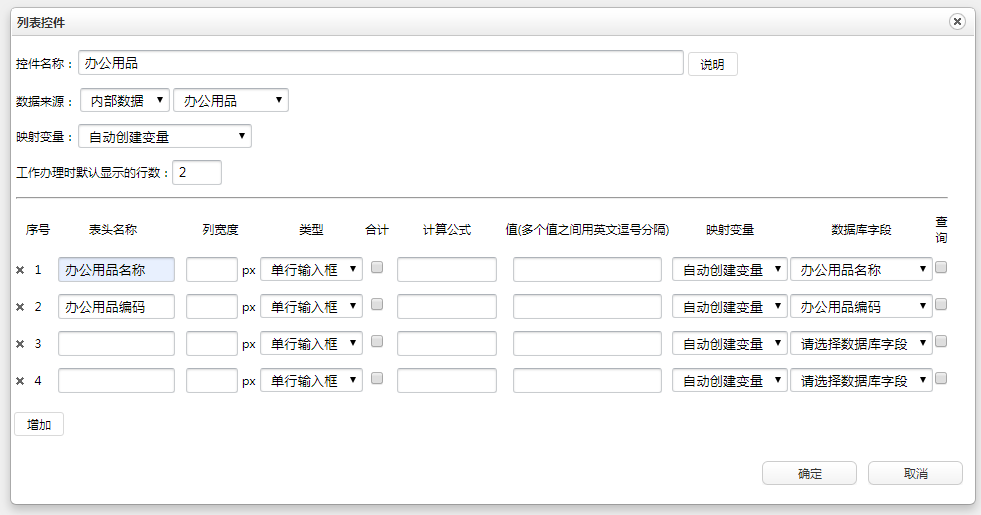Viewport: 981px width, 515px height.
Task: Confirm with the 确定 button
Action: [x=809, y=473]
